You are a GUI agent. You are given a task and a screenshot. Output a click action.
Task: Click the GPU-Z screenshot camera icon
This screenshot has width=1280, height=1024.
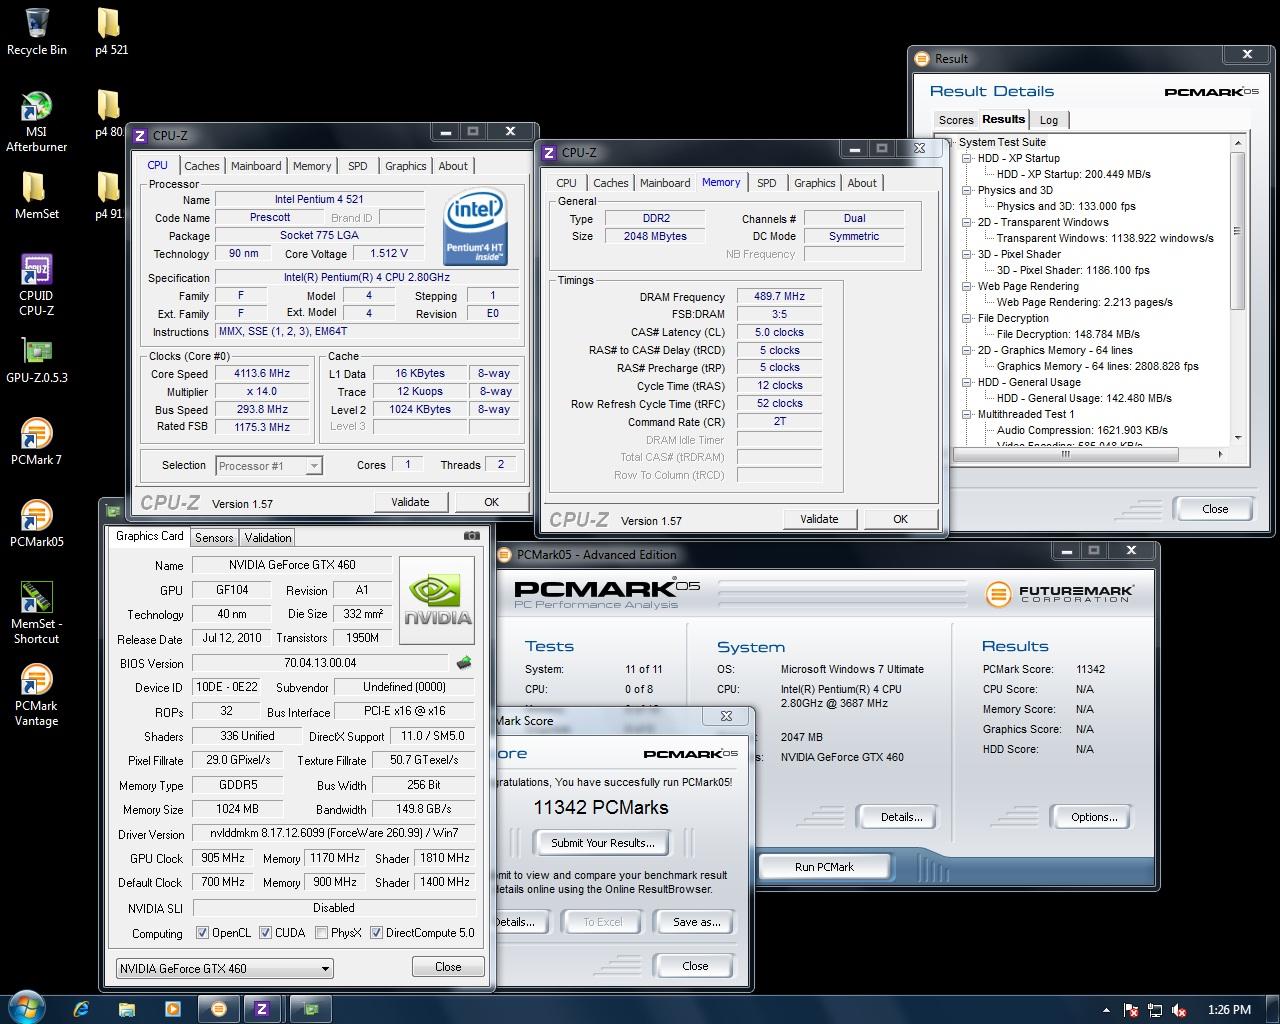pos(471,536)
